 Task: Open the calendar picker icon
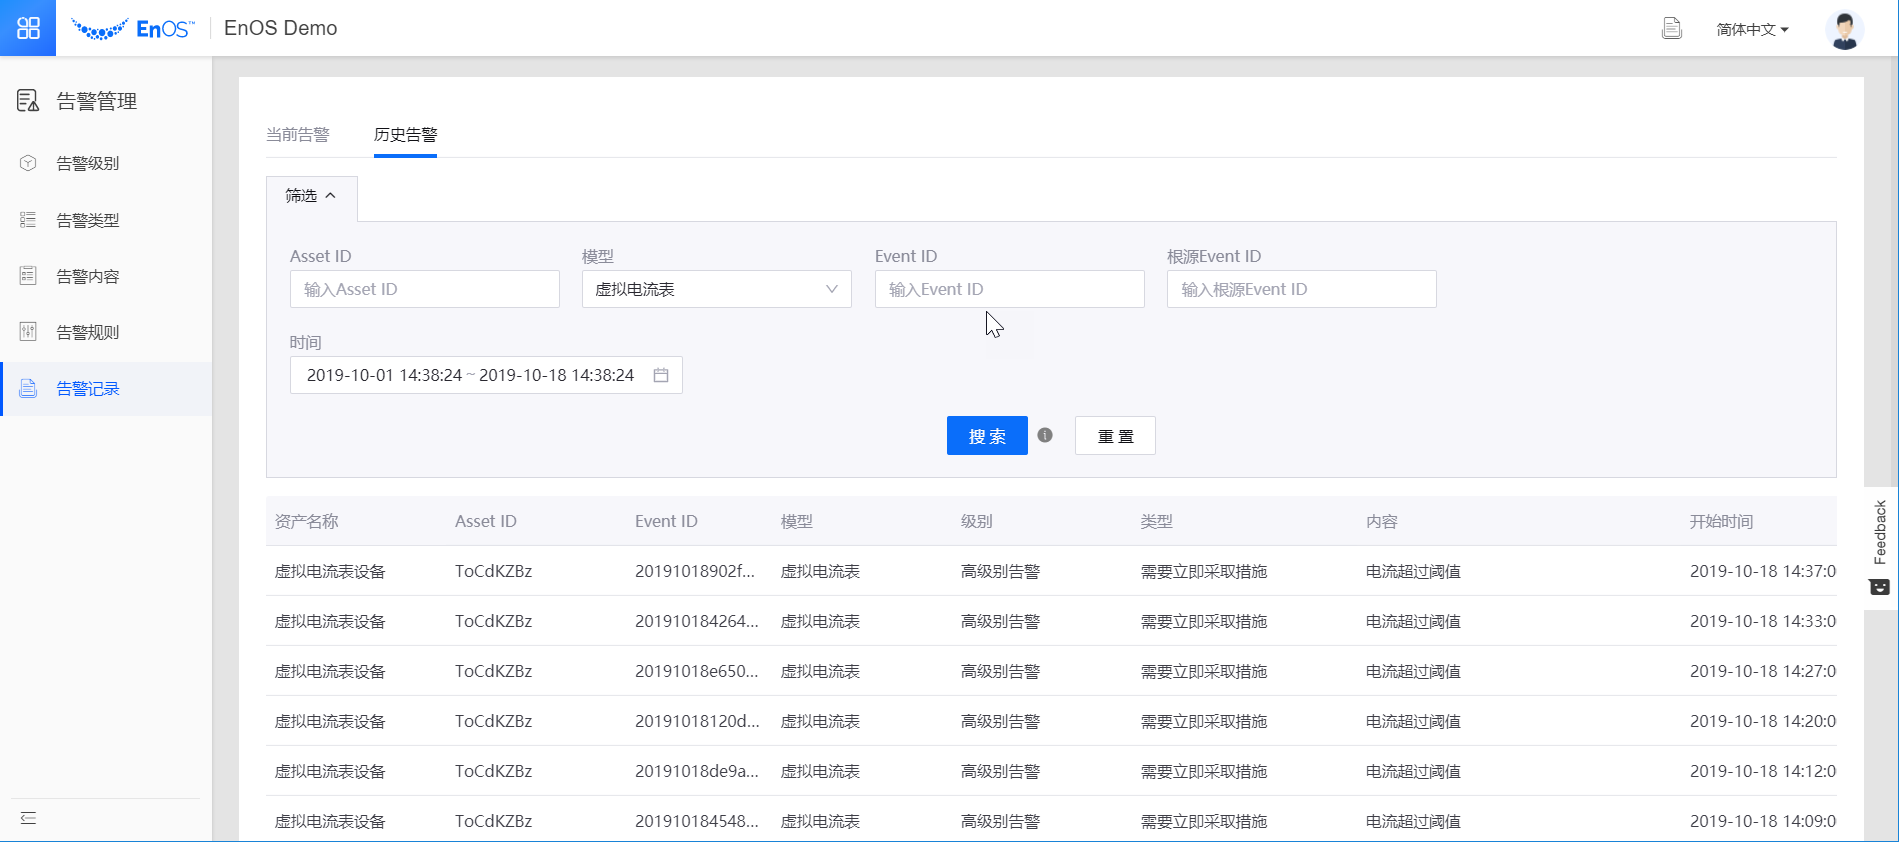tap(661, 375)
